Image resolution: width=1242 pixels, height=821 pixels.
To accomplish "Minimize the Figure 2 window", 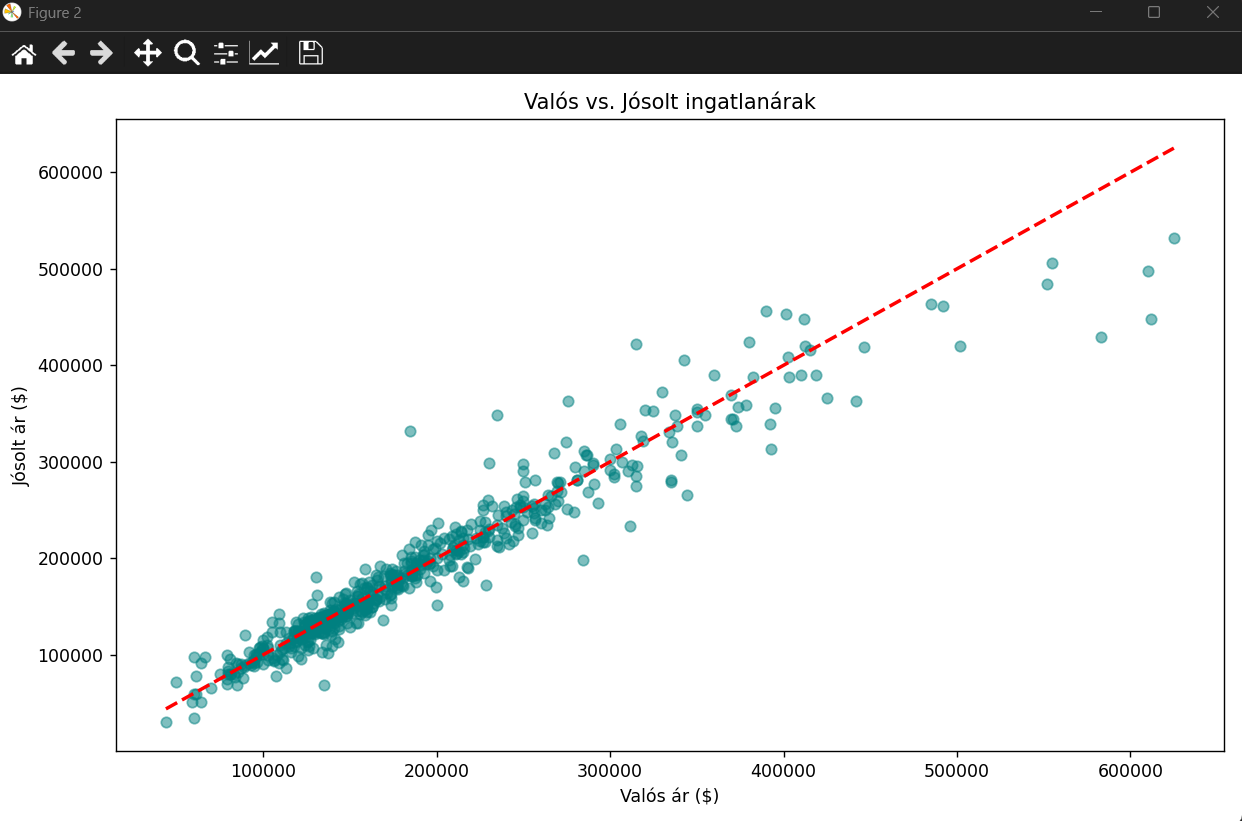I will coord(1096,12).
